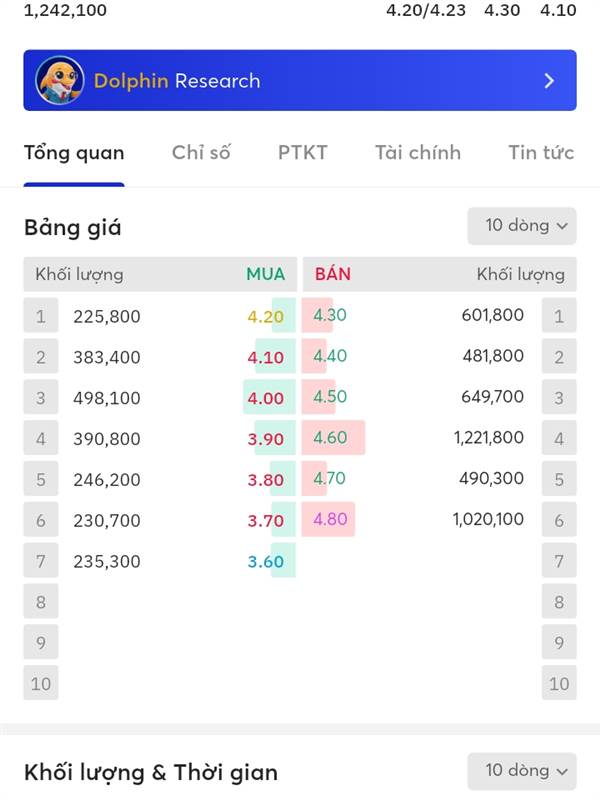Switch to the Chỉ số tab
The width and height of the screenshot is (600, 800).
[x=201, y=153]
